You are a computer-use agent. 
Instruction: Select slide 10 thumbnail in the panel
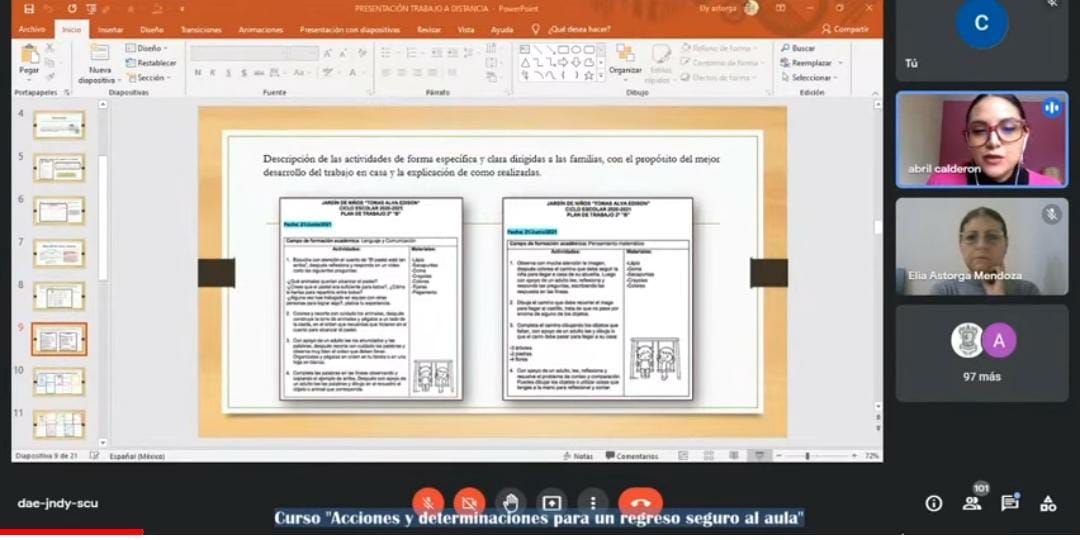click(x=59, y=381)
